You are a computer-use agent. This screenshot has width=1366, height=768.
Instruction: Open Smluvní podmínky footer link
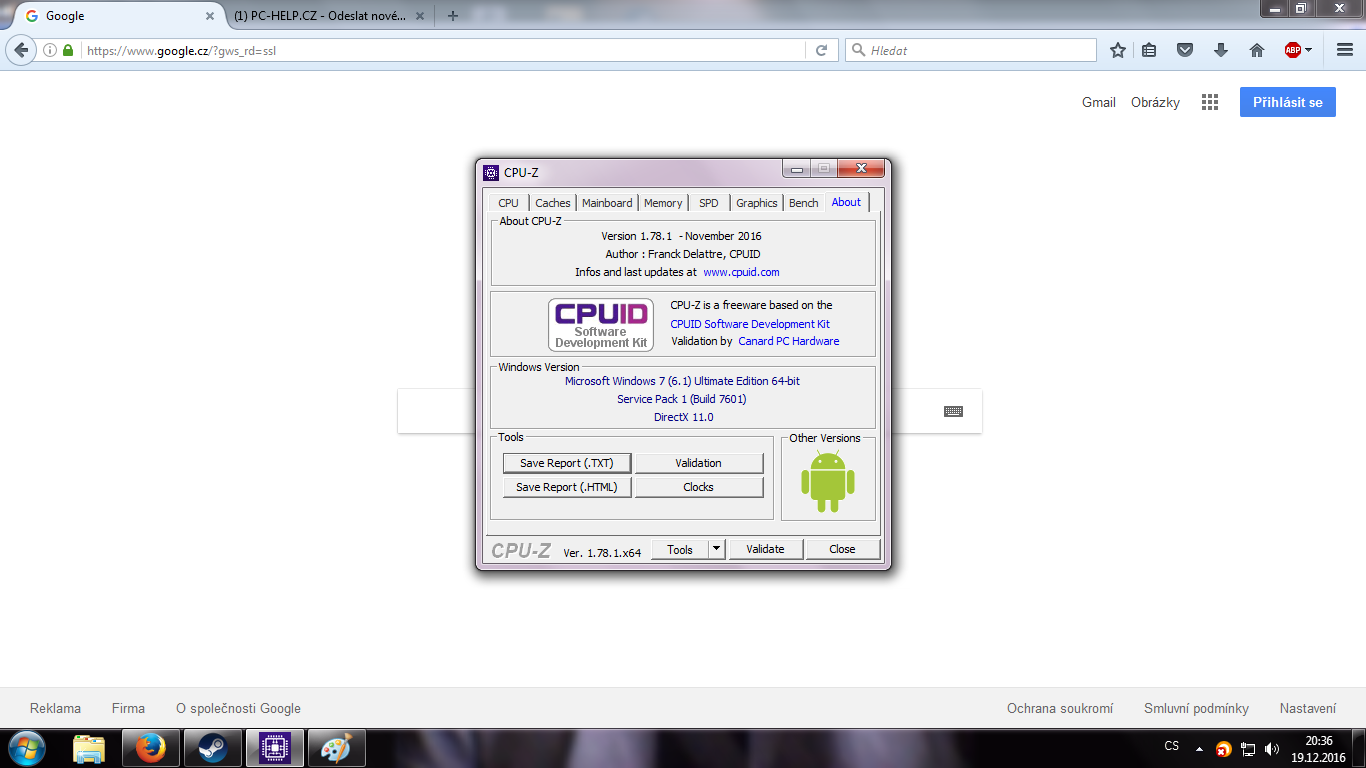coord(1196,708)
